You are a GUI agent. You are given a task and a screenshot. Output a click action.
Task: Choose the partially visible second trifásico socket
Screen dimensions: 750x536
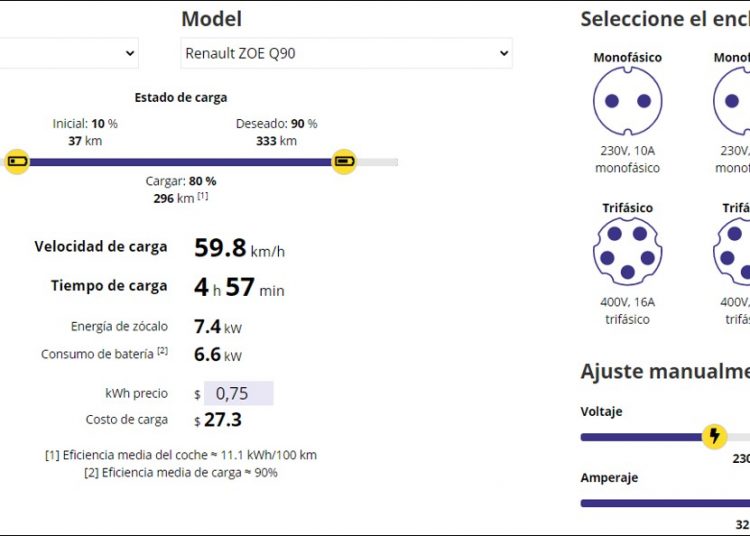(736, 253)
